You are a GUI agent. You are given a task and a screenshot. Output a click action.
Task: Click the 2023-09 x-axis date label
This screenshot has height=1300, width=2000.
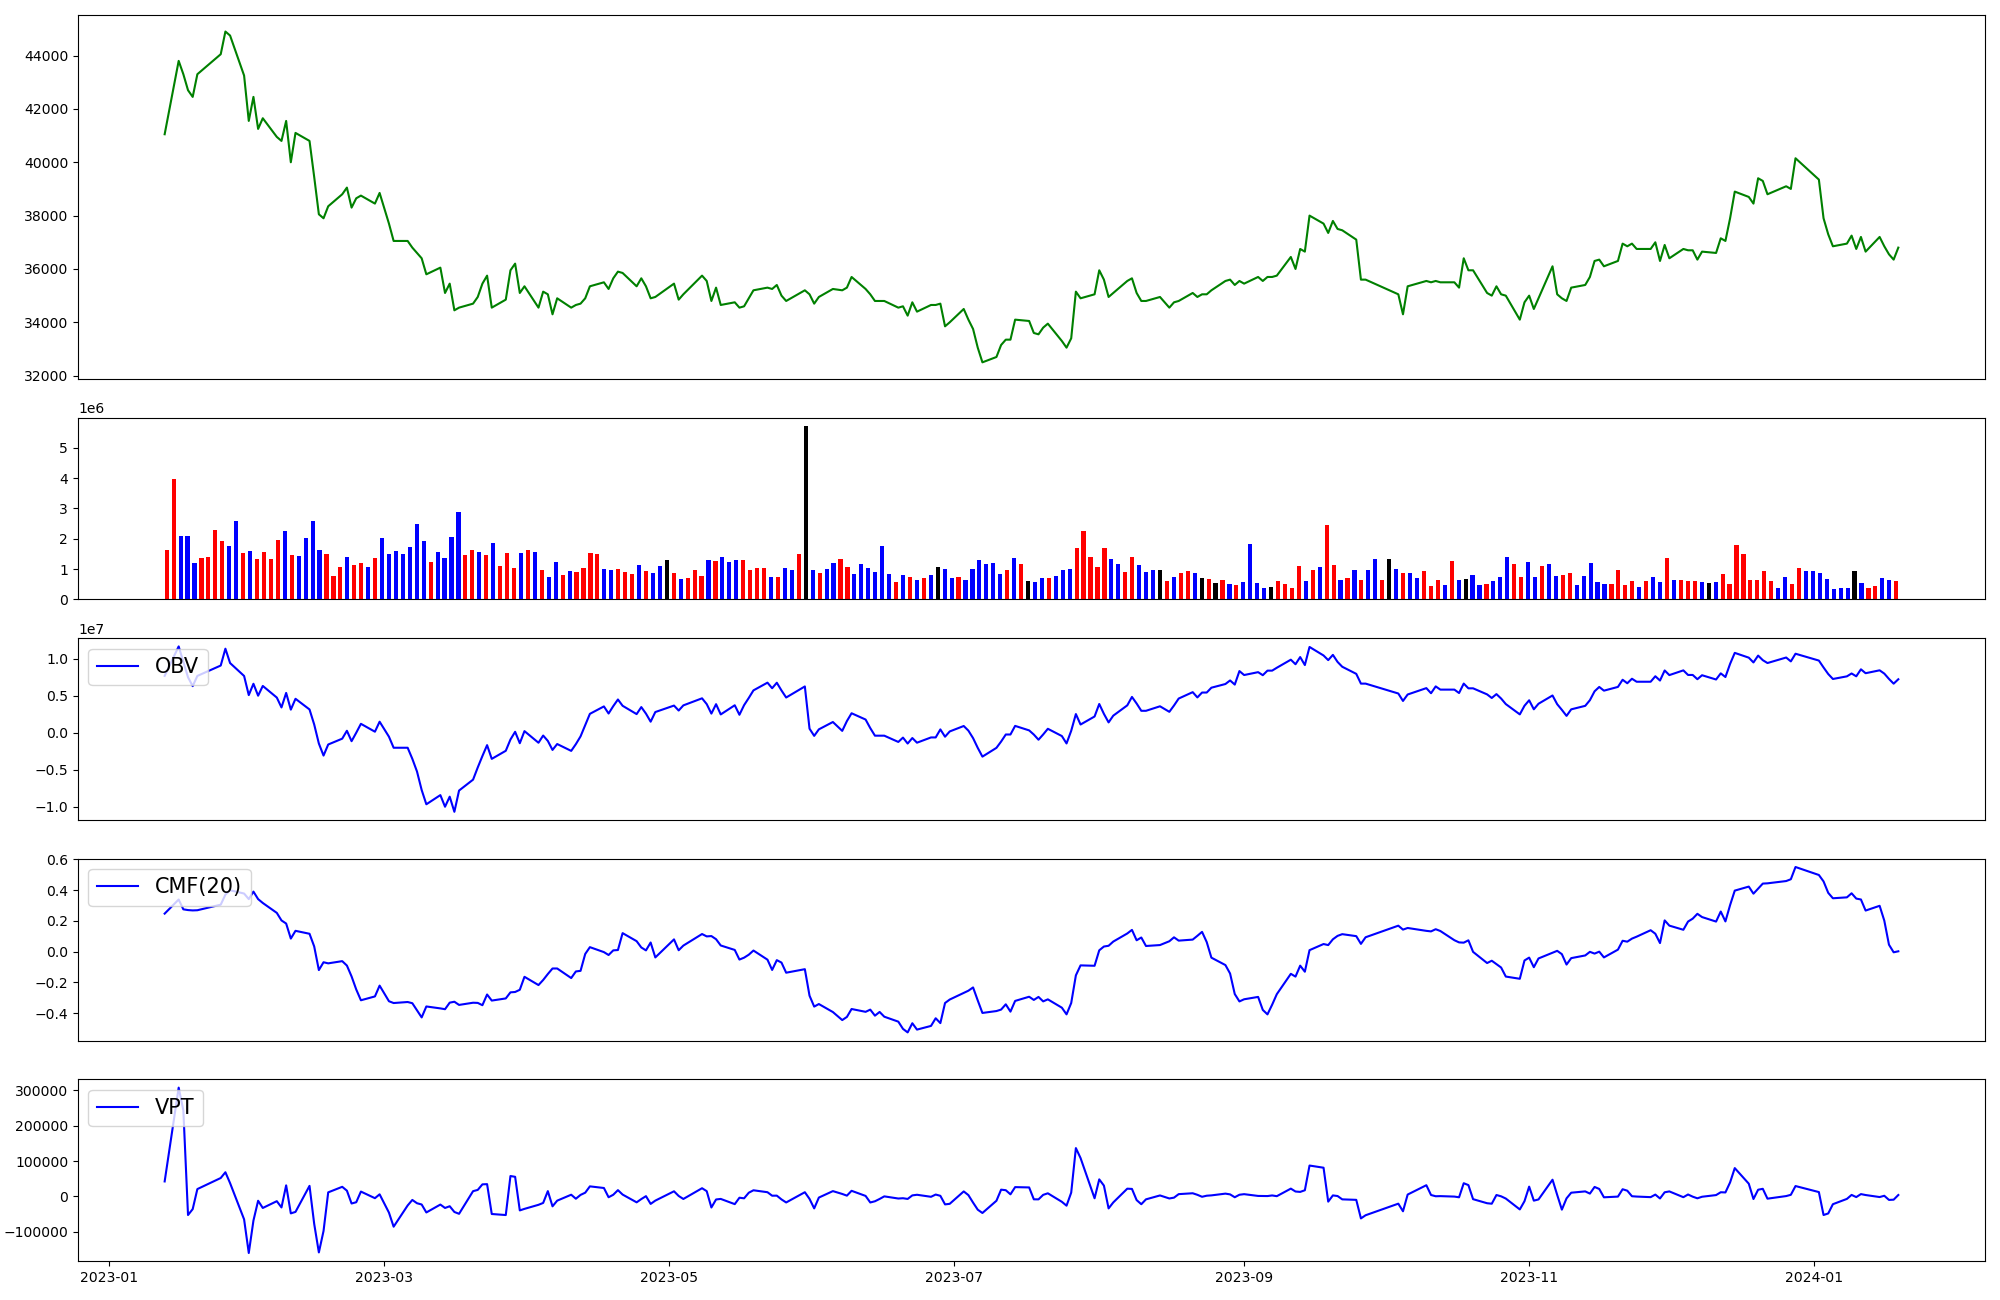(x=1244, y=1277)
